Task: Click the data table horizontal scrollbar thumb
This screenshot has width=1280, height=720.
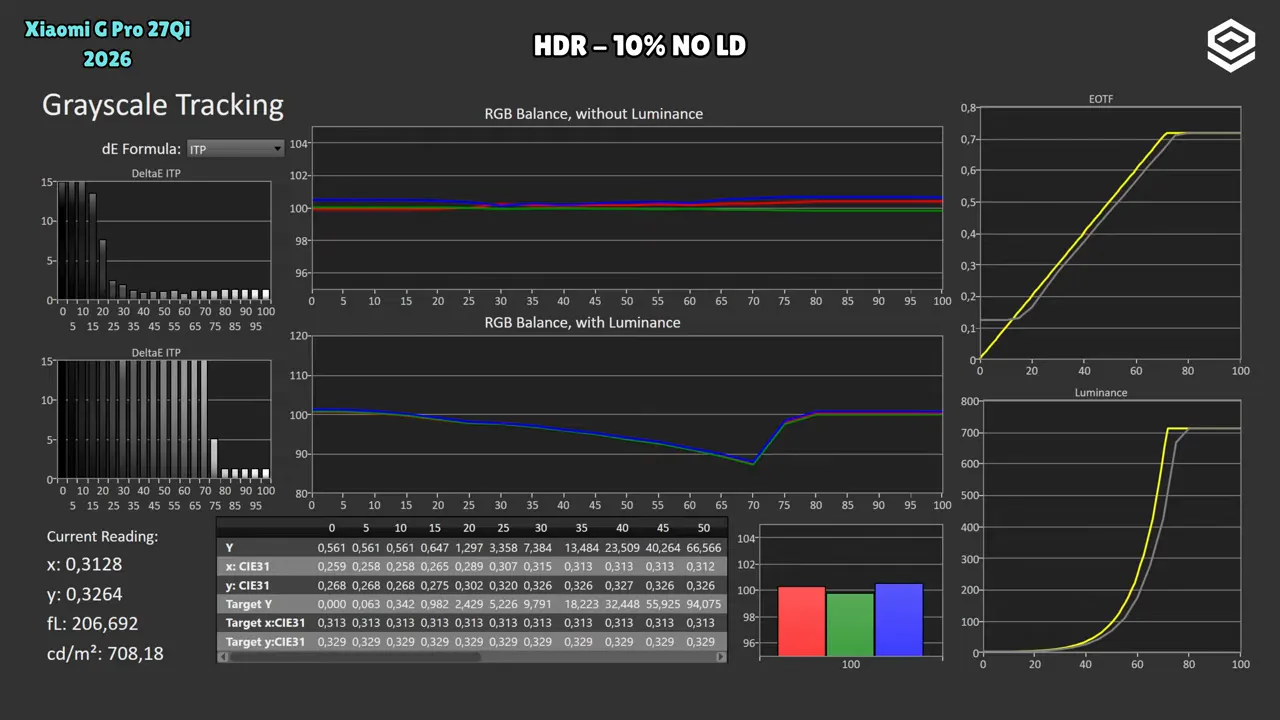Action: (355, 657)
